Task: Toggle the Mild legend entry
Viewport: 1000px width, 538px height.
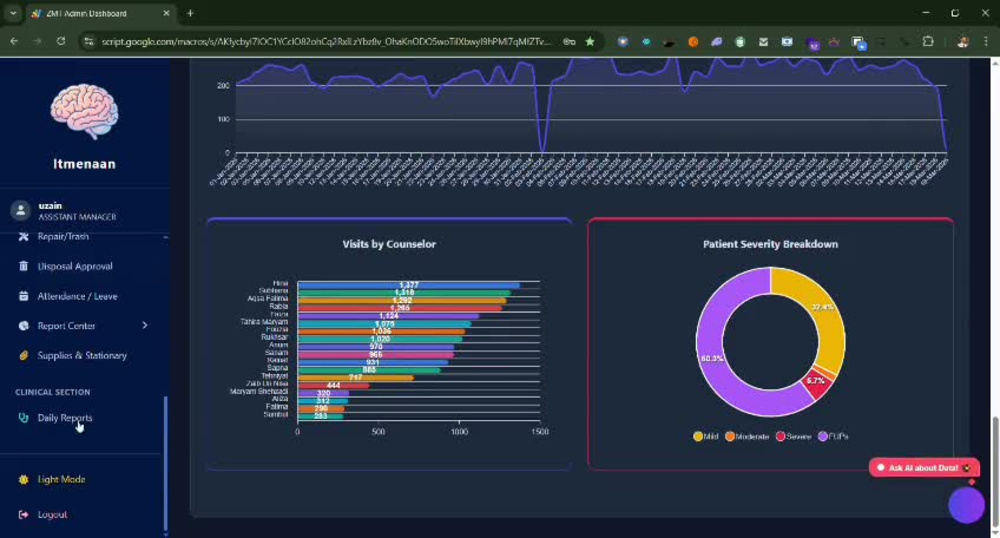Action: 705,437
